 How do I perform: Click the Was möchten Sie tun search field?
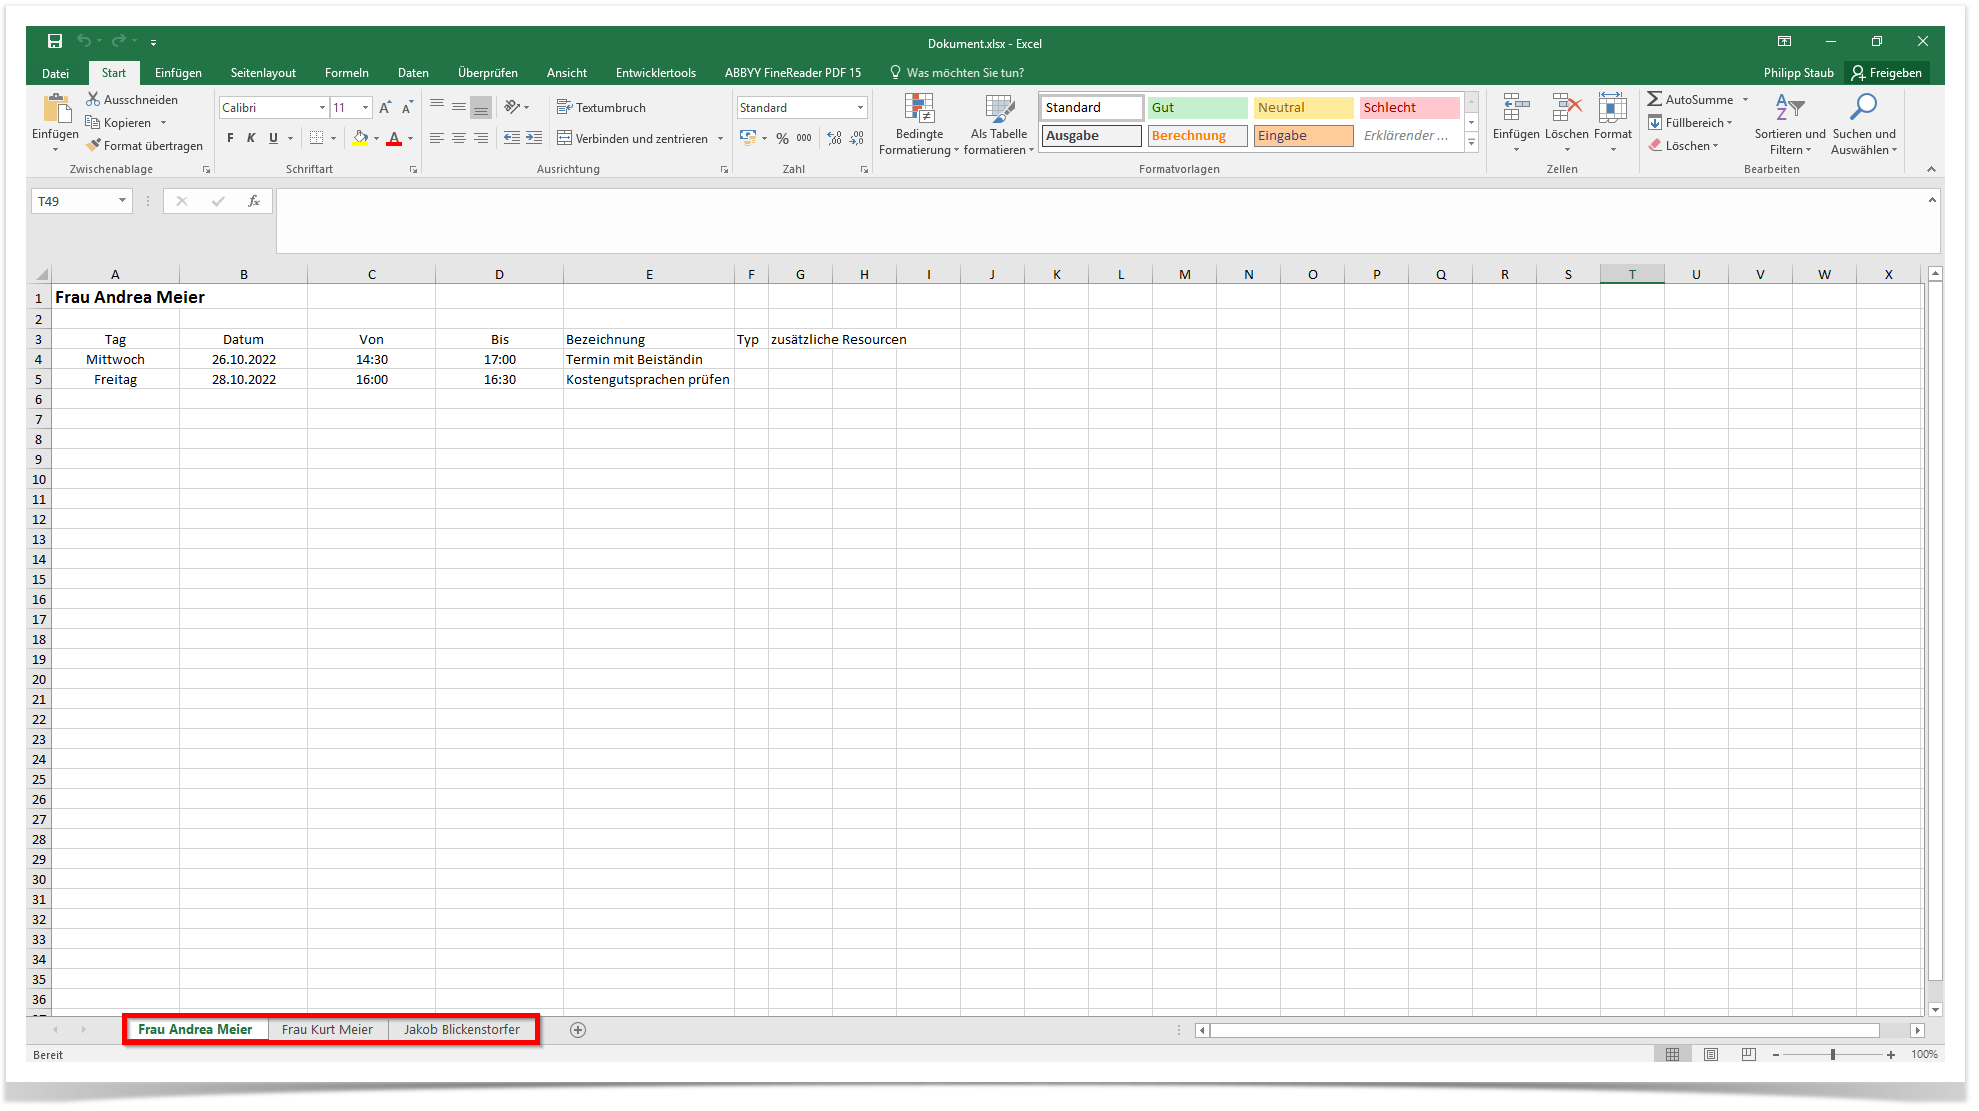point(957,73)
